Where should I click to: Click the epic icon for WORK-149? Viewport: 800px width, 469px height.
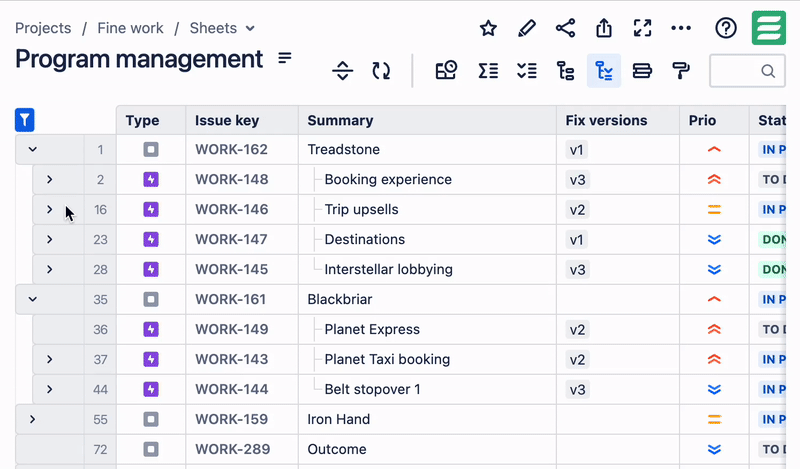(x=151, y=329)
